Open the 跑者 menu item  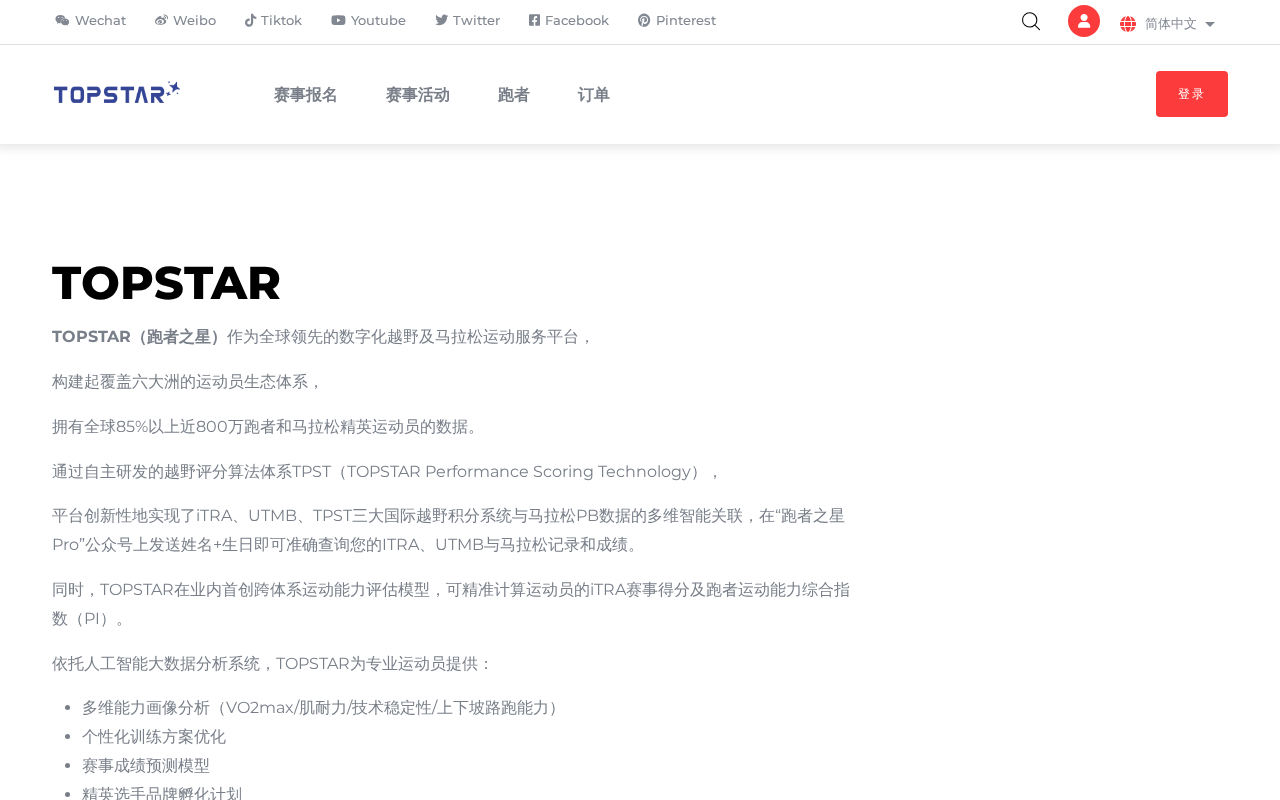[x=514, y=95]
